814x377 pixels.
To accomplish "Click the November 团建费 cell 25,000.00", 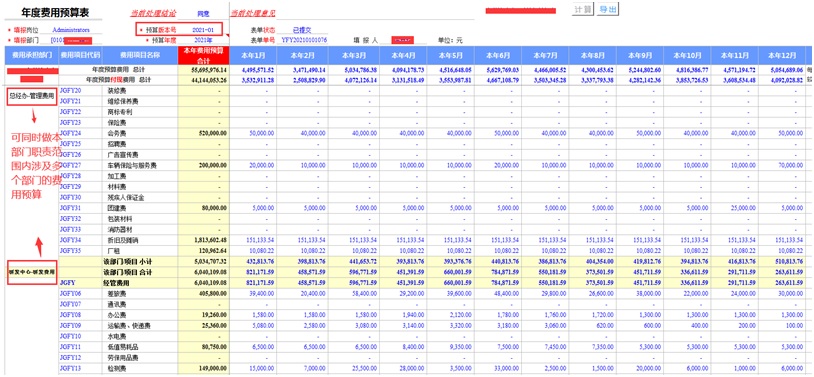I will tap(742, 208).
